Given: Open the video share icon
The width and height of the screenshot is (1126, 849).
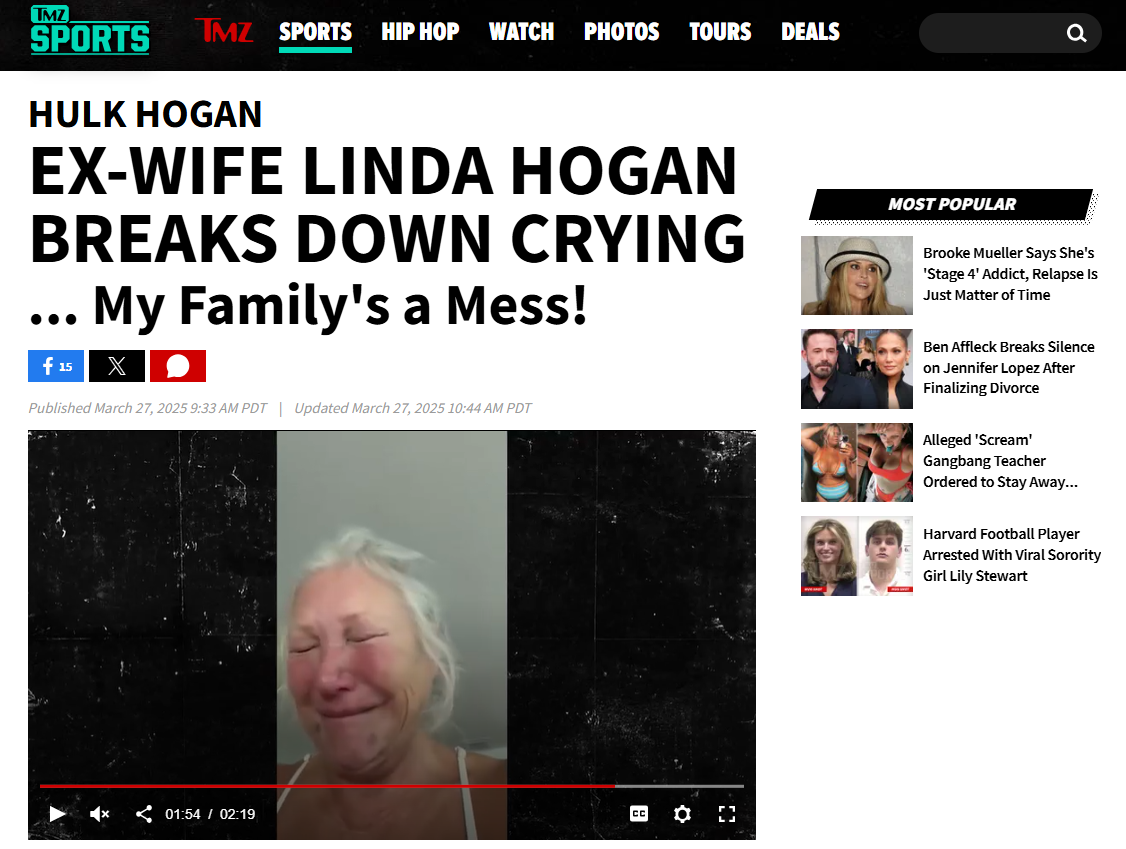Looking at the screenshot, I should pos(144,814).
